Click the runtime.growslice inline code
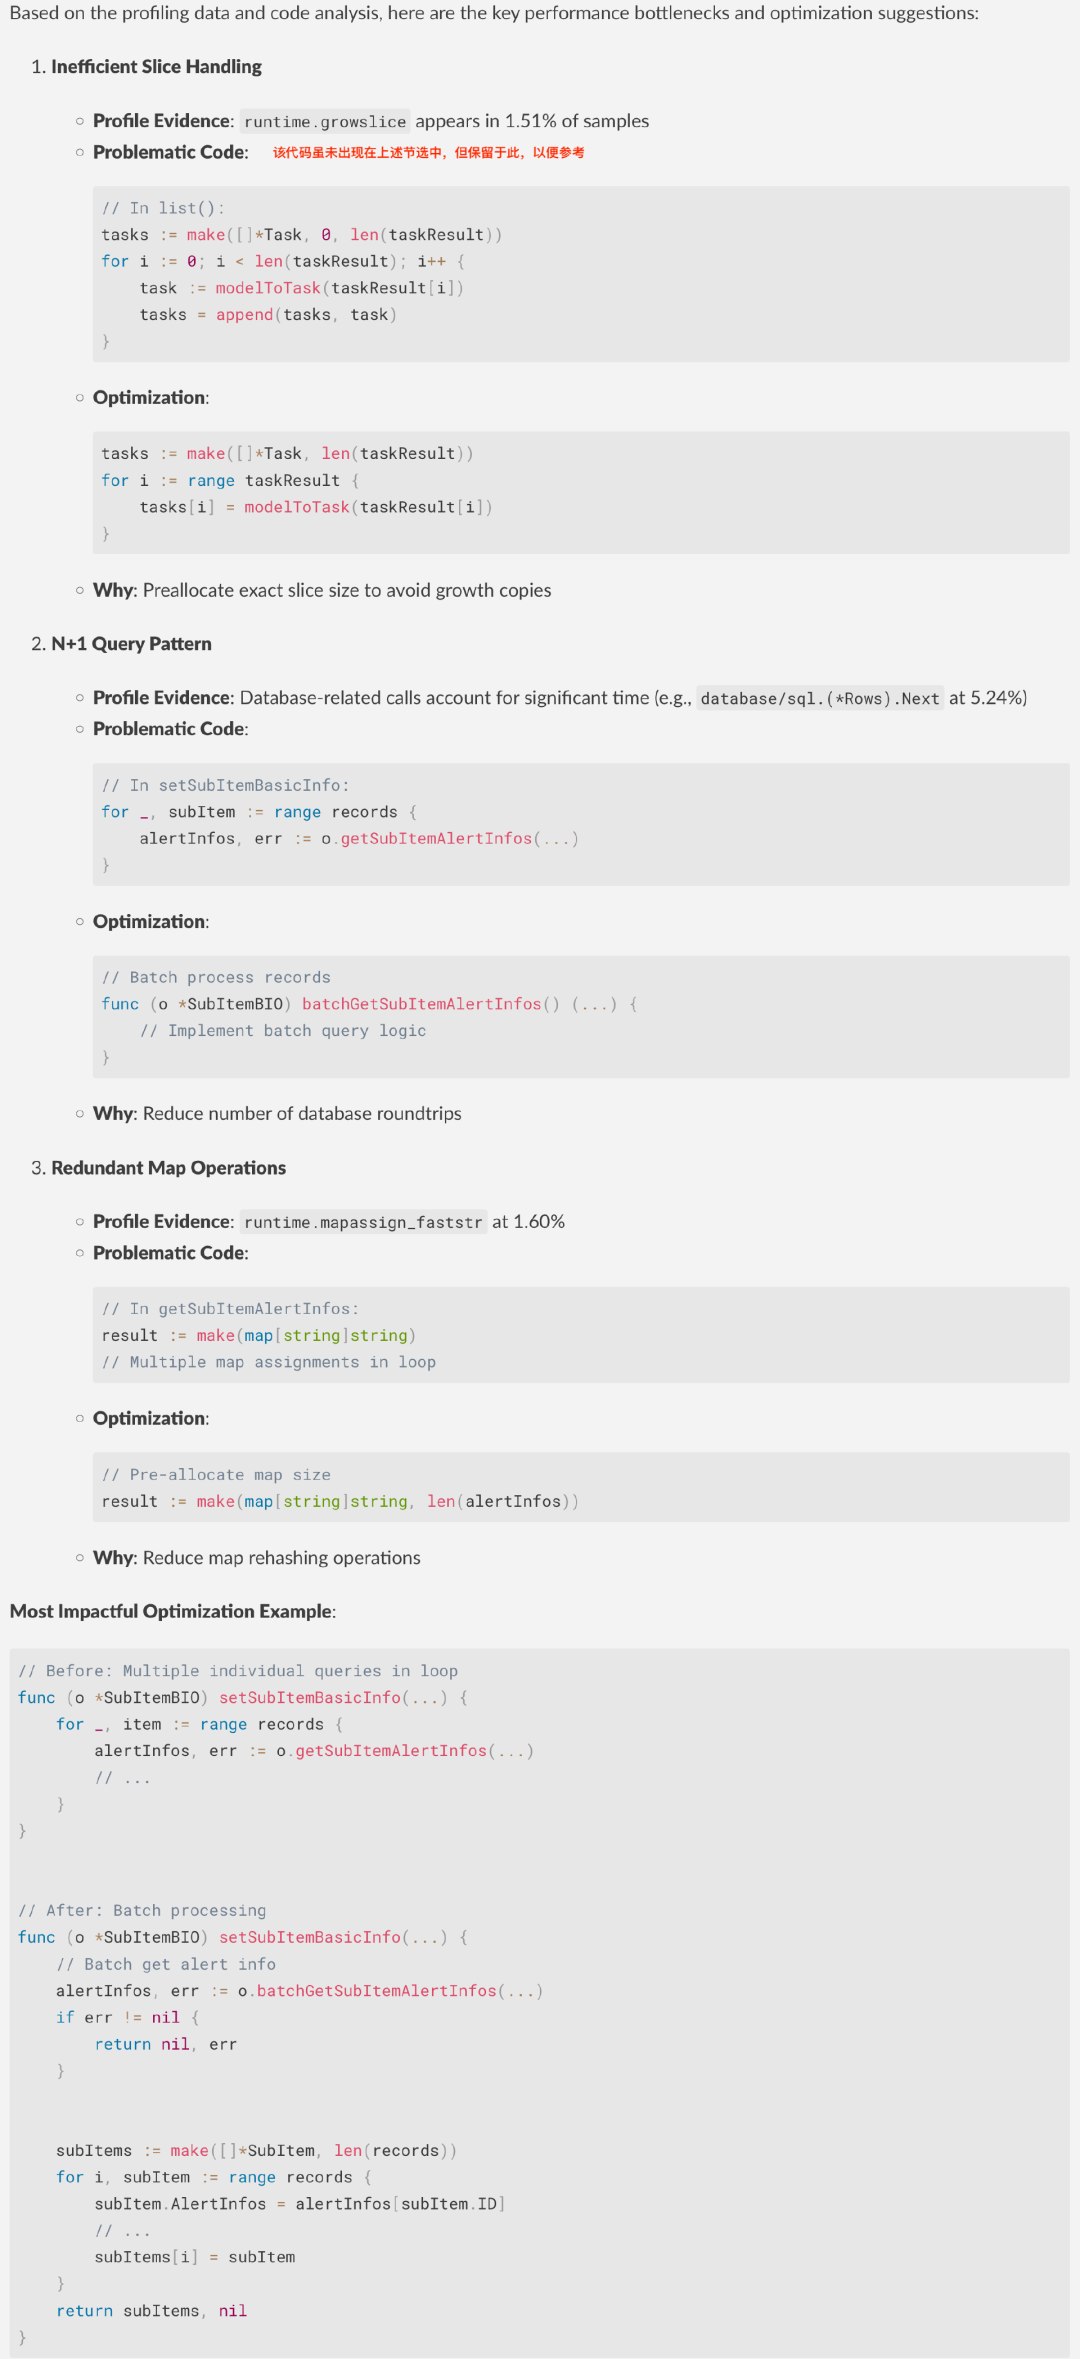This screenshot has width=1080, height=2359. coord(325,121)
